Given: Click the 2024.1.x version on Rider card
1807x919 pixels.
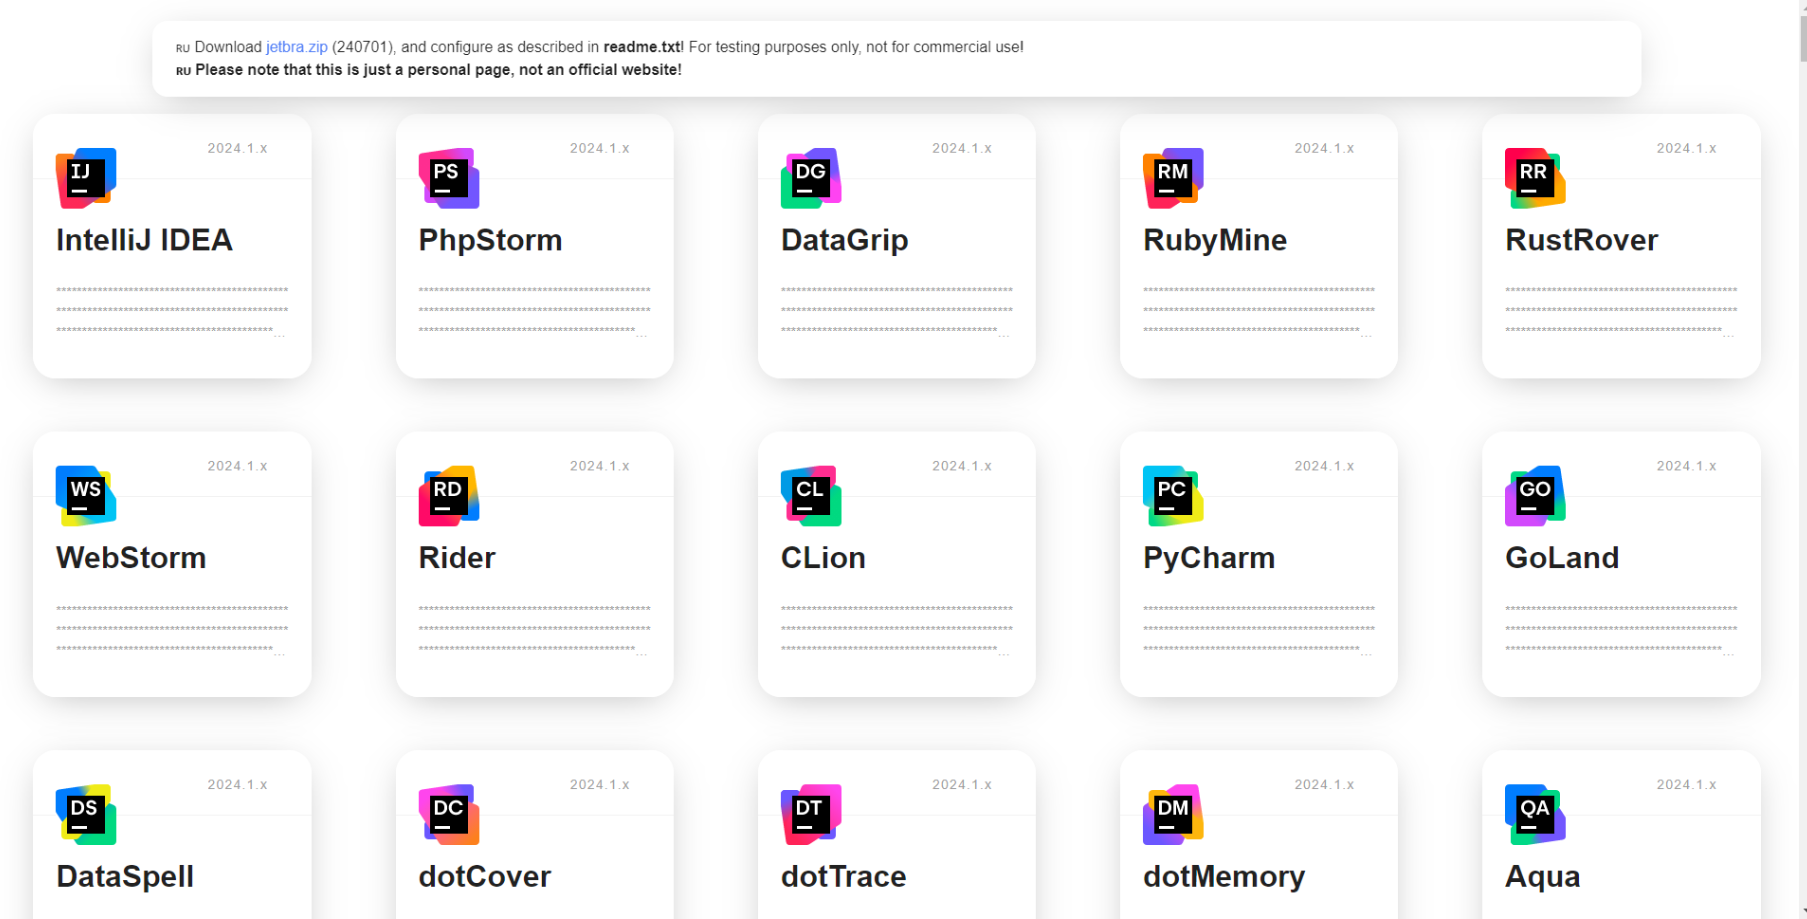Looking at the screenshot, I should pyautogui.click(x=599, y=466).
